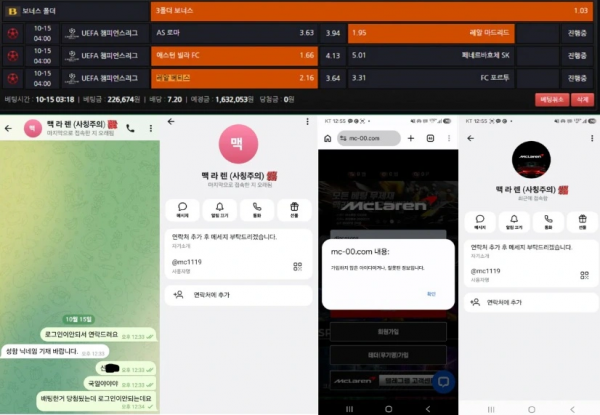Click the message 국일이이야
The height and width of the screenshot is (415, 600).
click(x=120, y=384)
